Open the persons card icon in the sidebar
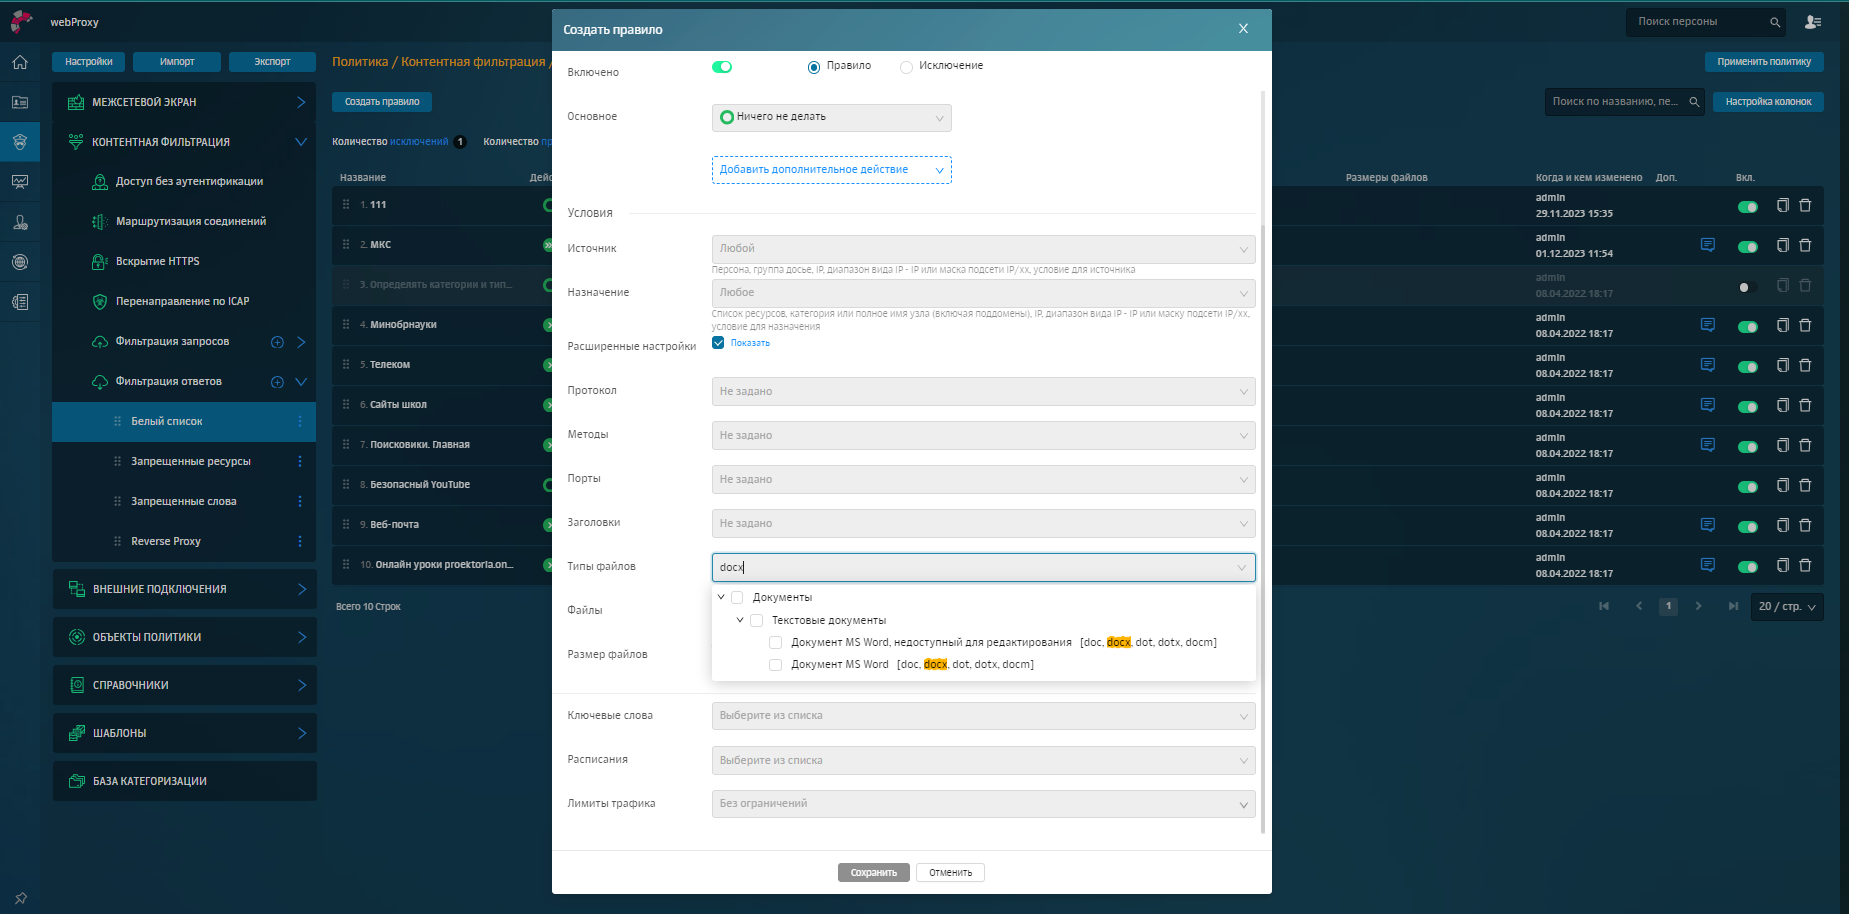 pos(20,102)
